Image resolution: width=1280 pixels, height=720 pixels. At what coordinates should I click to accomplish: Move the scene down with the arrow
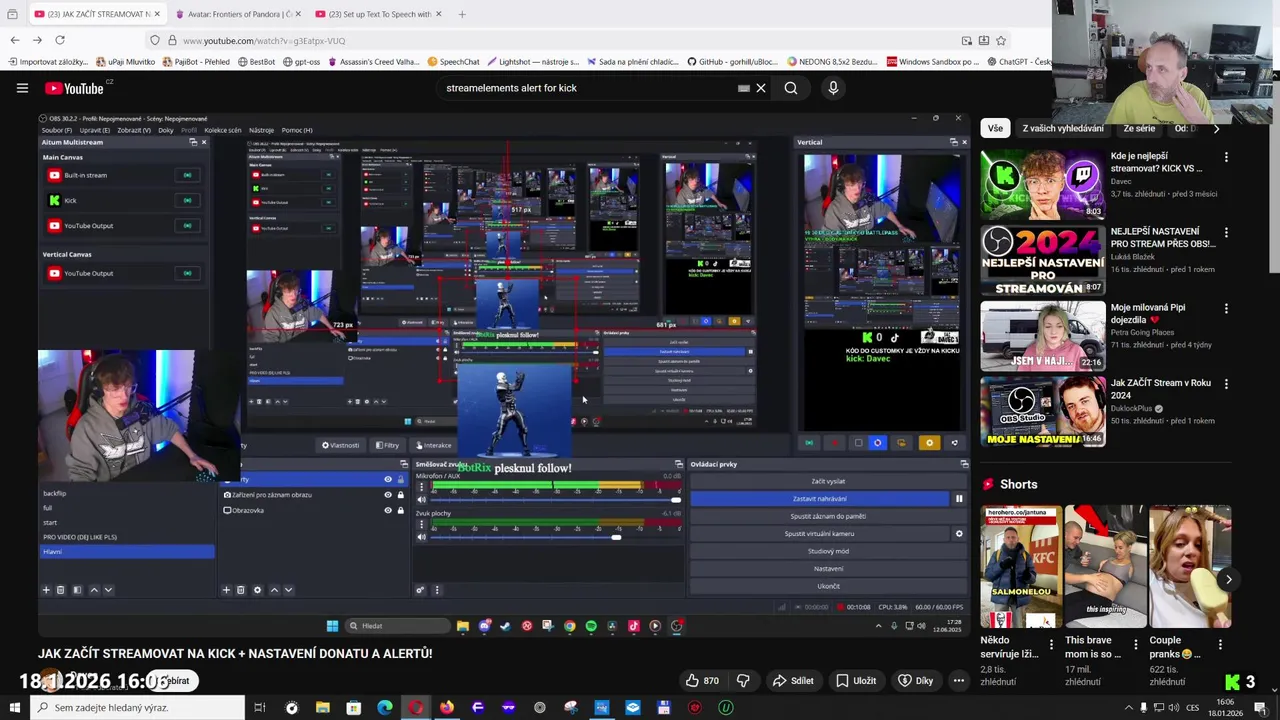[108, 590]
